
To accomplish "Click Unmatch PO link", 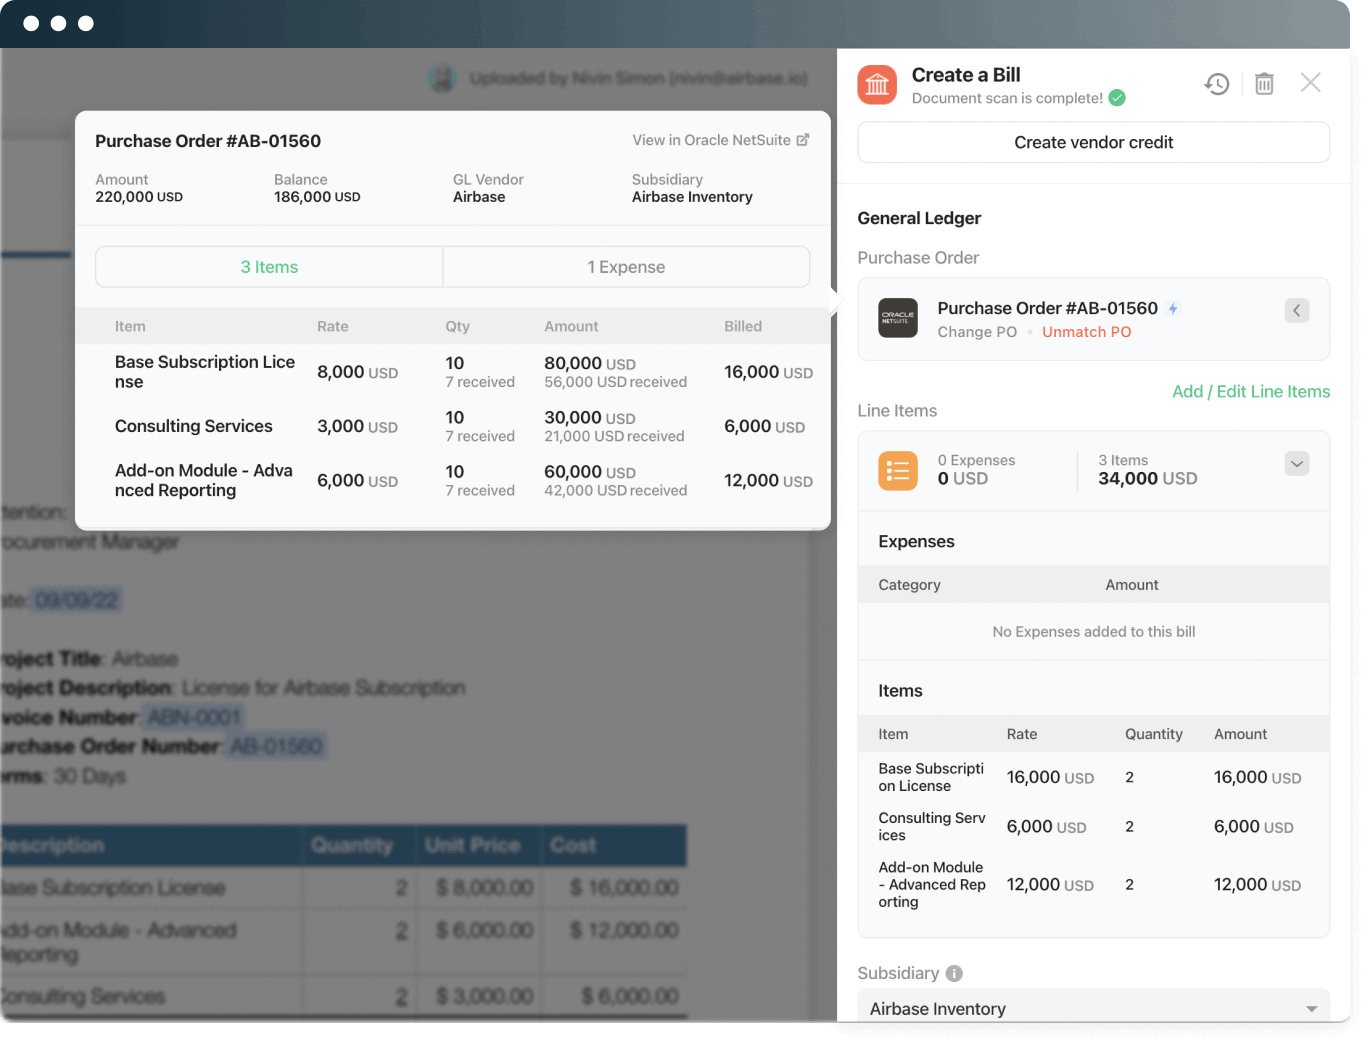I will pyautogui.click(x=1086, y=332).
